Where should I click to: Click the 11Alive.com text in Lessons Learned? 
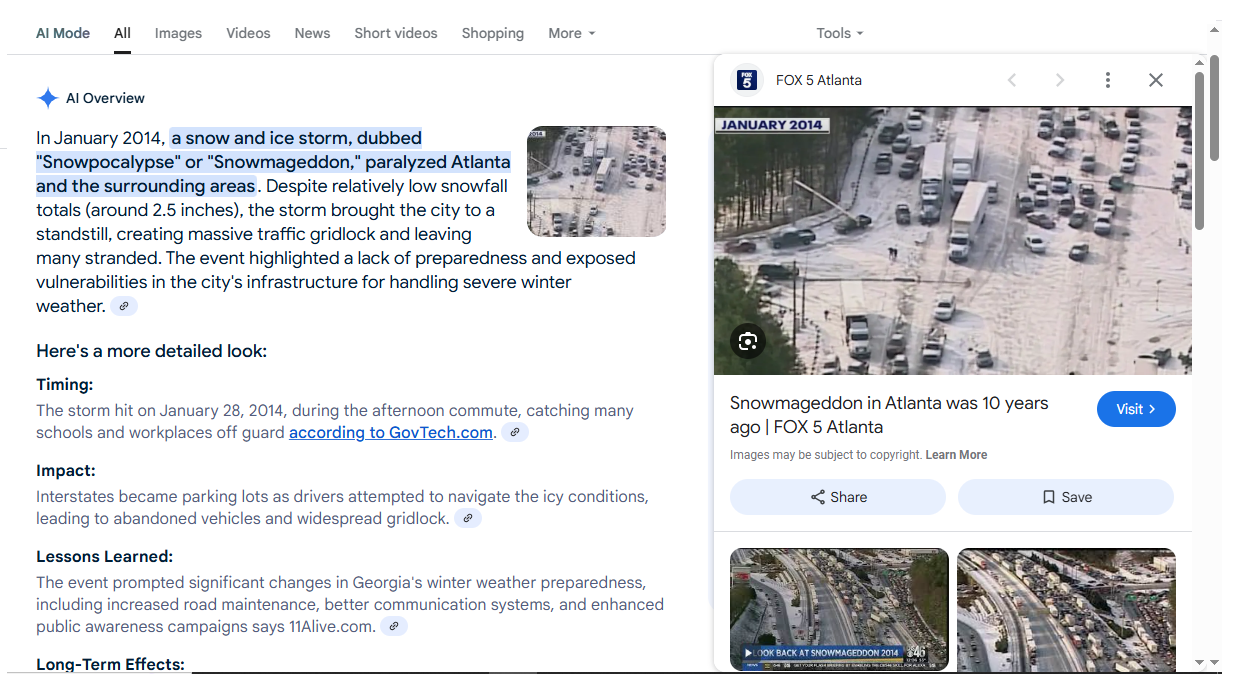click(332, 627)
